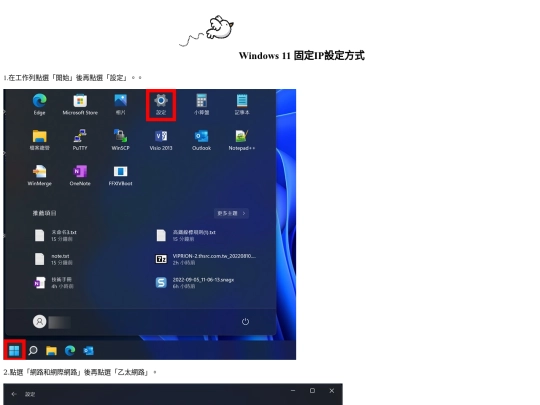Open File Explorer on the taskbar
This screenshot has width=540, height=405.
click(51, 351)
